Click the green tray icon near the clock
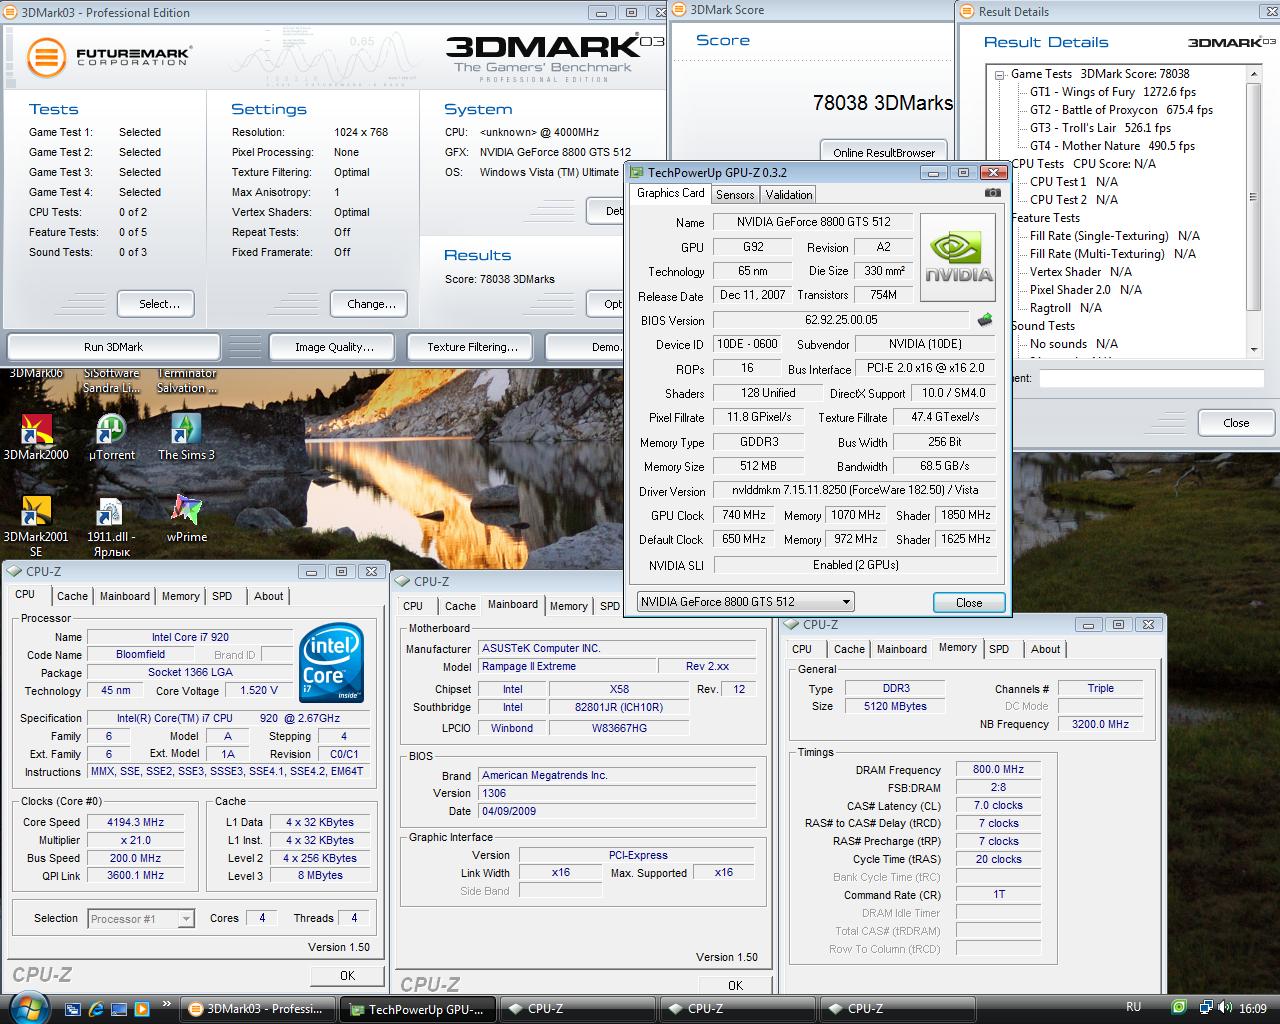 (x=1180, y=1008)
